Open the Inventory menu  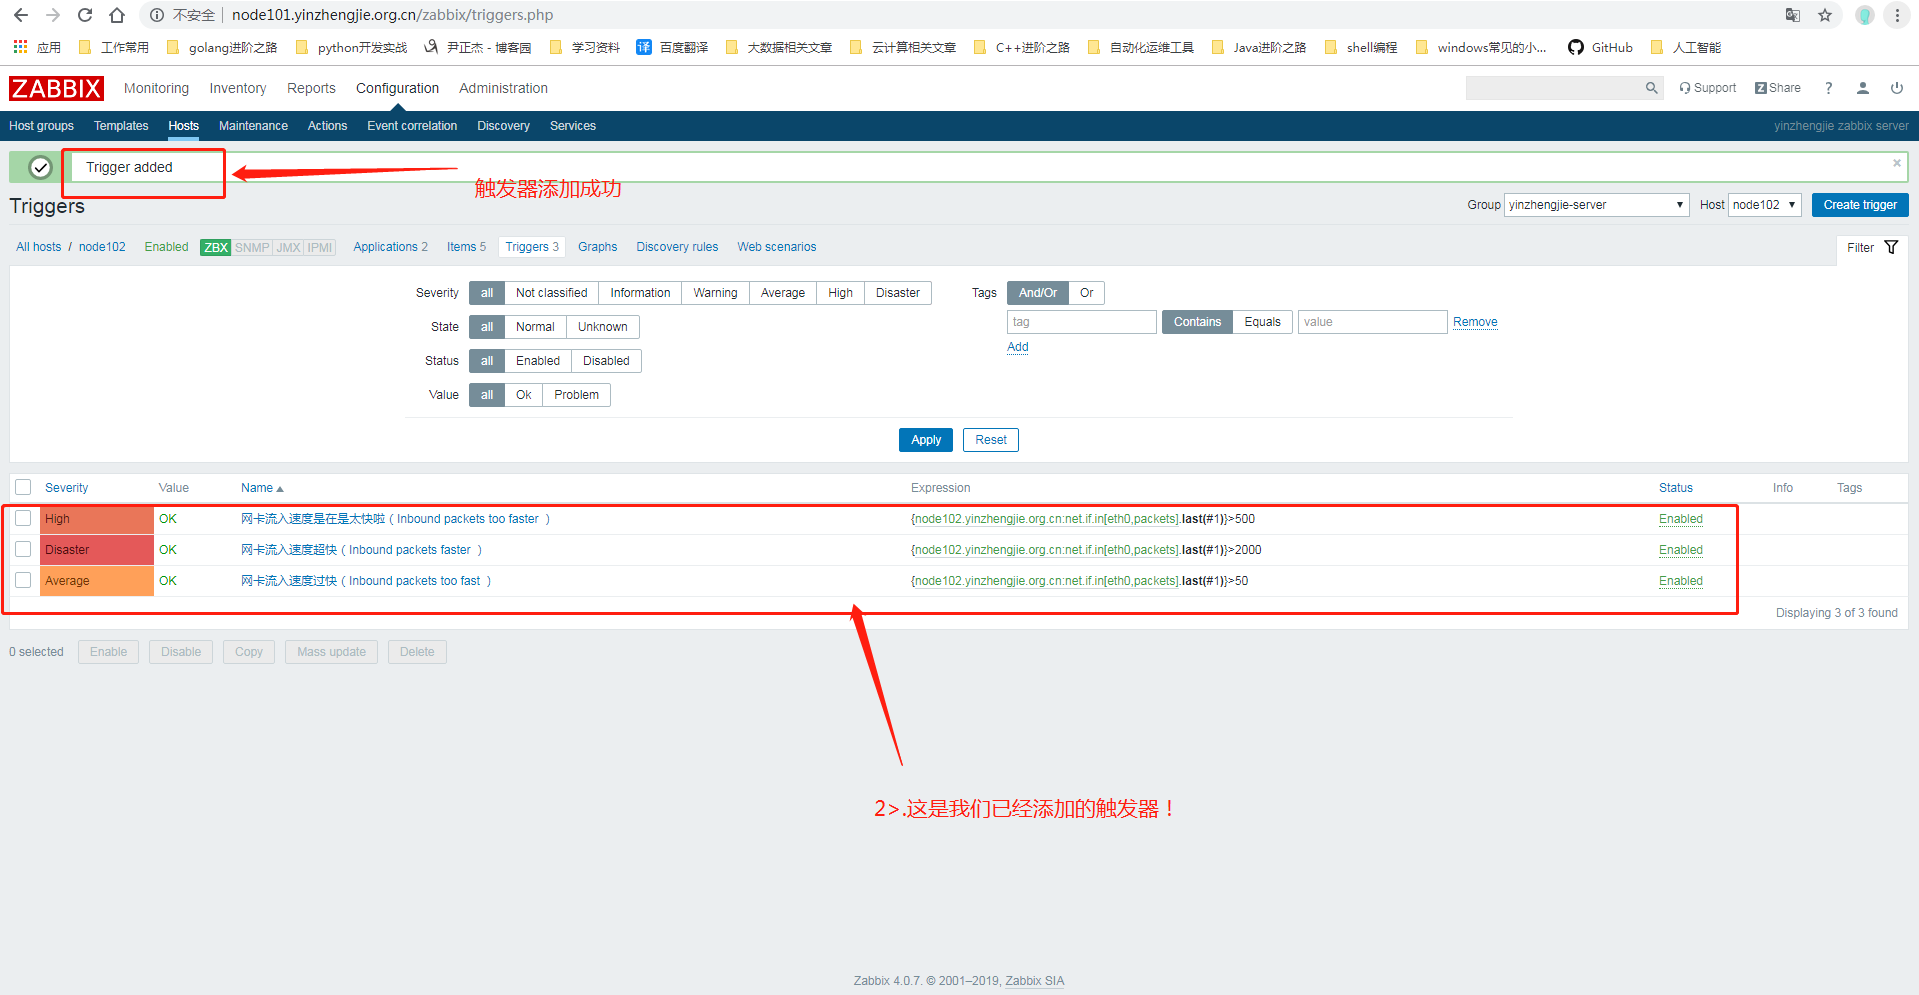pyautogui.click(x=238, y=88)
